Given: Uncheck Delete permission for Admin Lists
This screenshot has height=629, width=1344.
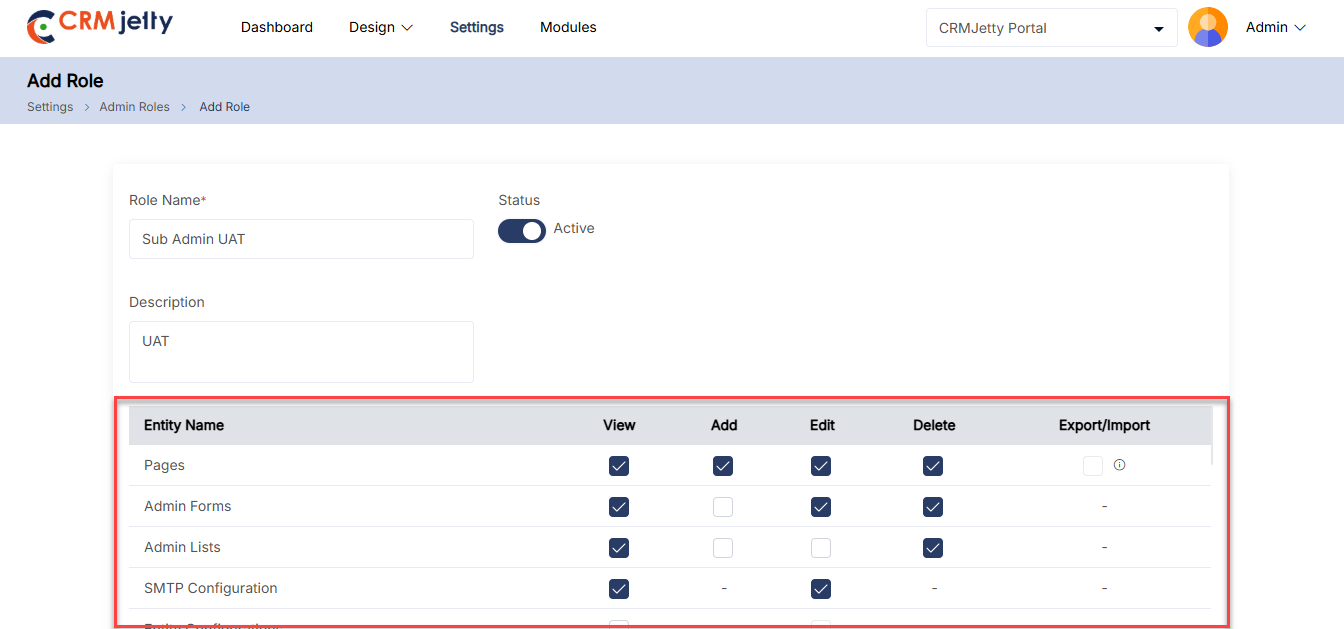Looking at the screenshot, I should pos(933,548).
